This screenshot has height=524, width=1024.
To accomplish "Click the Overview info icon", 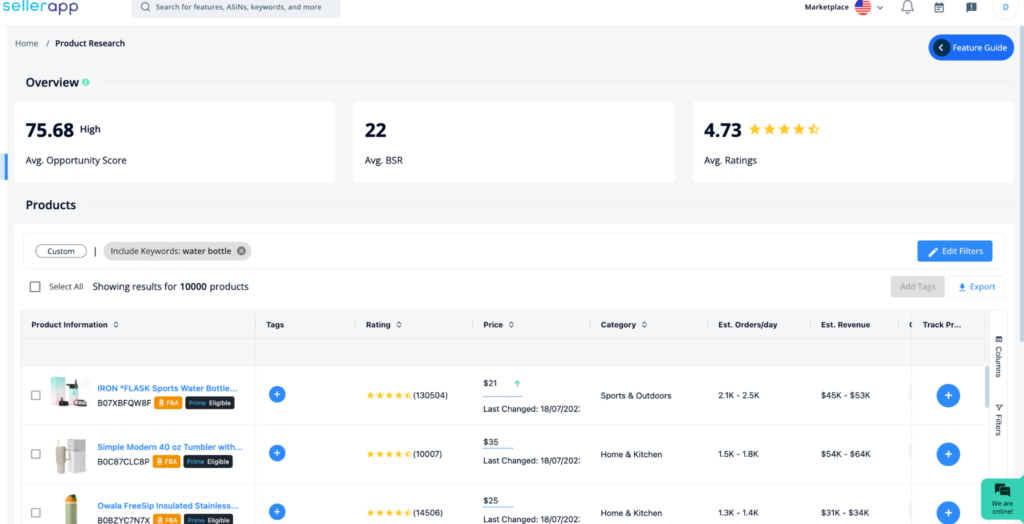I will 86,82.
